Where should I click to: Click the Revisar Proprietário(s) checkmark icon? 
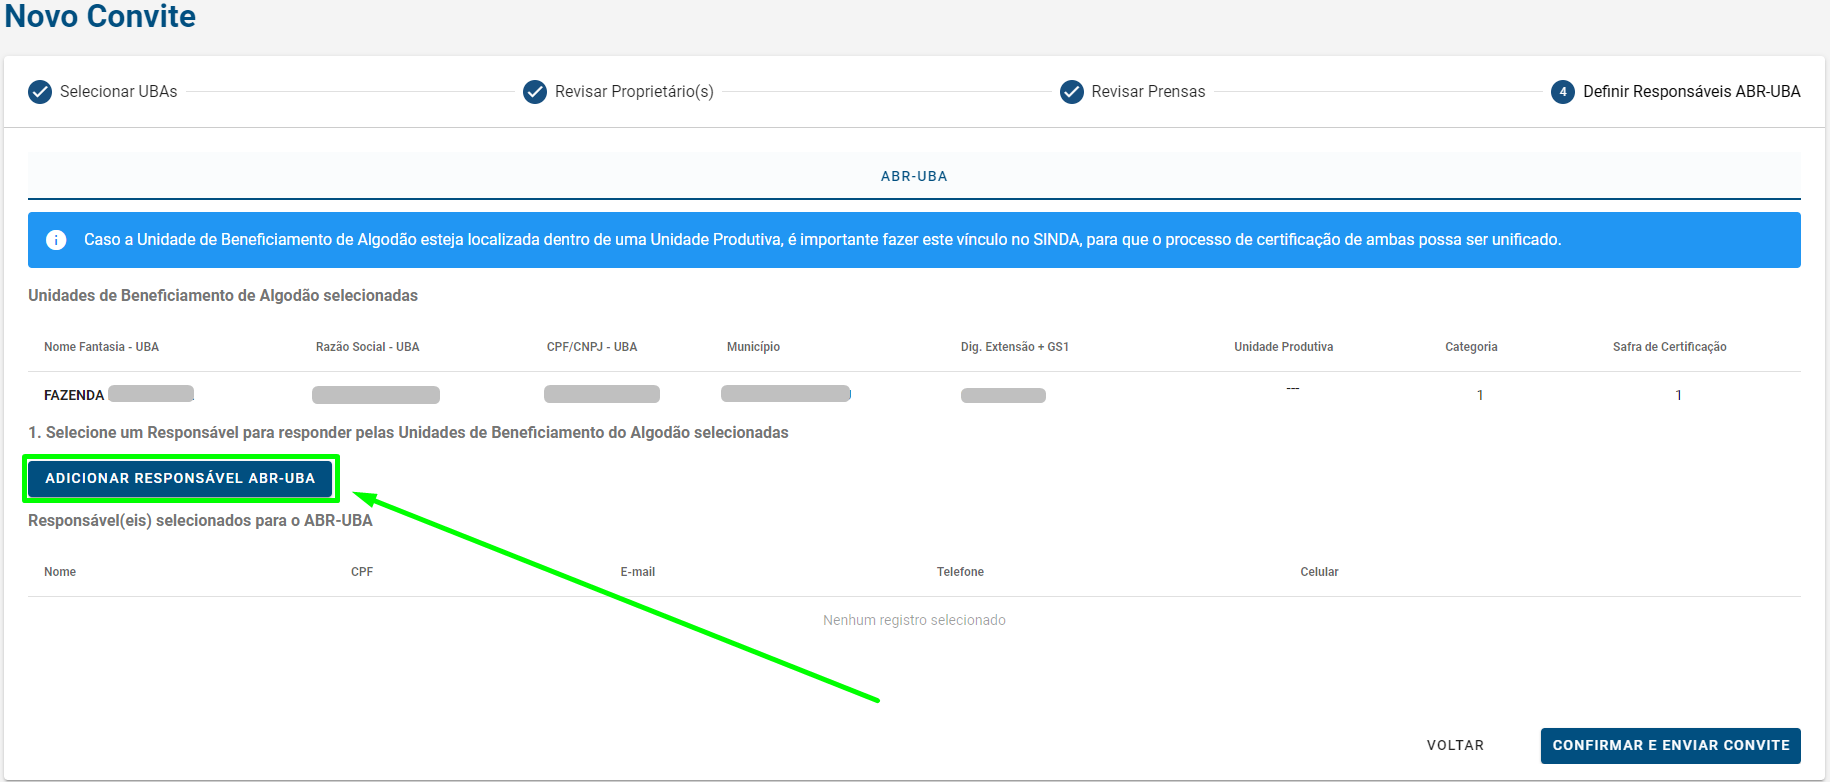pyautogui.click(x=535, y=92)
